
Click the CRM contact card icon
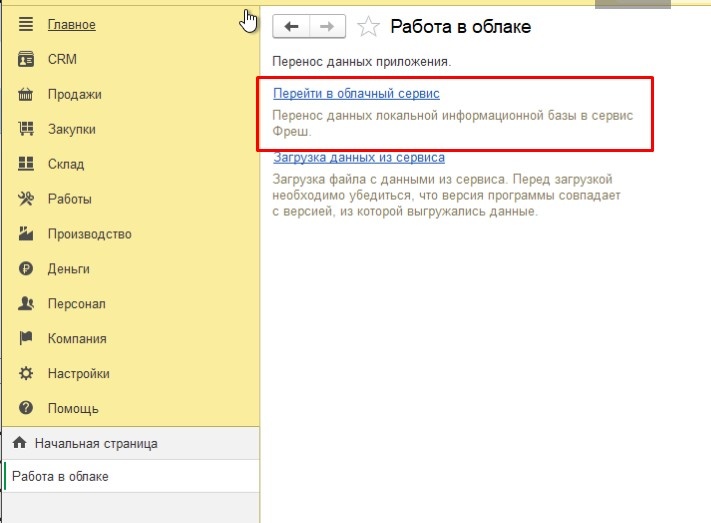click(26, 59)
